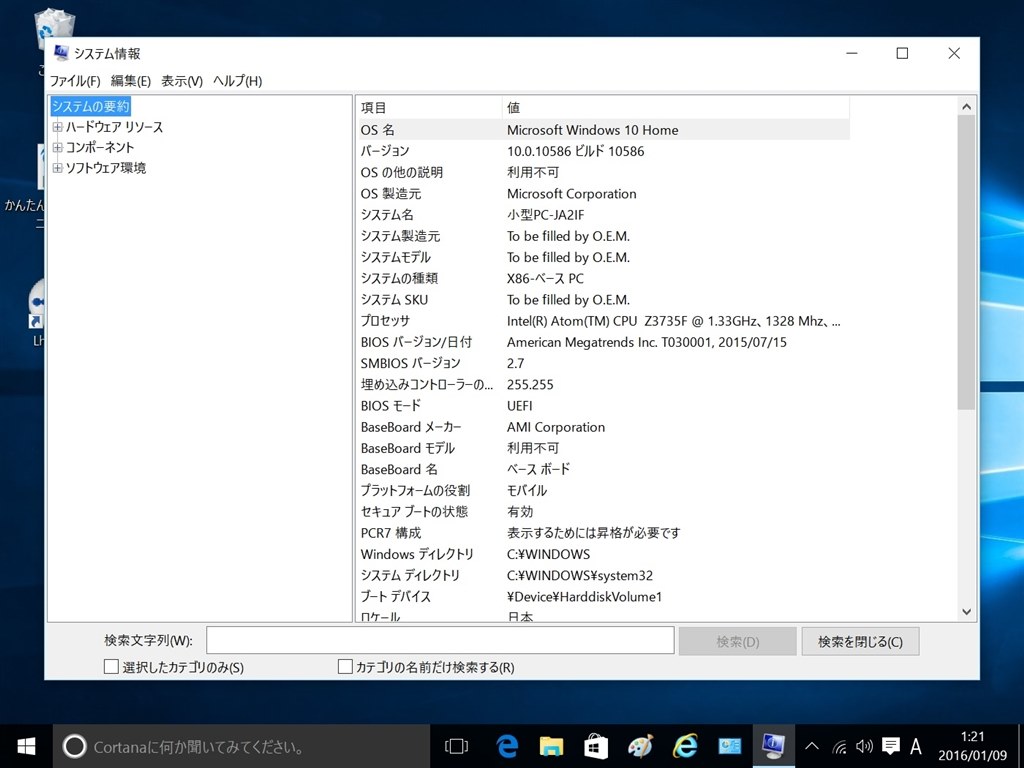1024x768 pixels.
Task: Expand the コンポーネント tree node
Action: (x=57, y=147)
